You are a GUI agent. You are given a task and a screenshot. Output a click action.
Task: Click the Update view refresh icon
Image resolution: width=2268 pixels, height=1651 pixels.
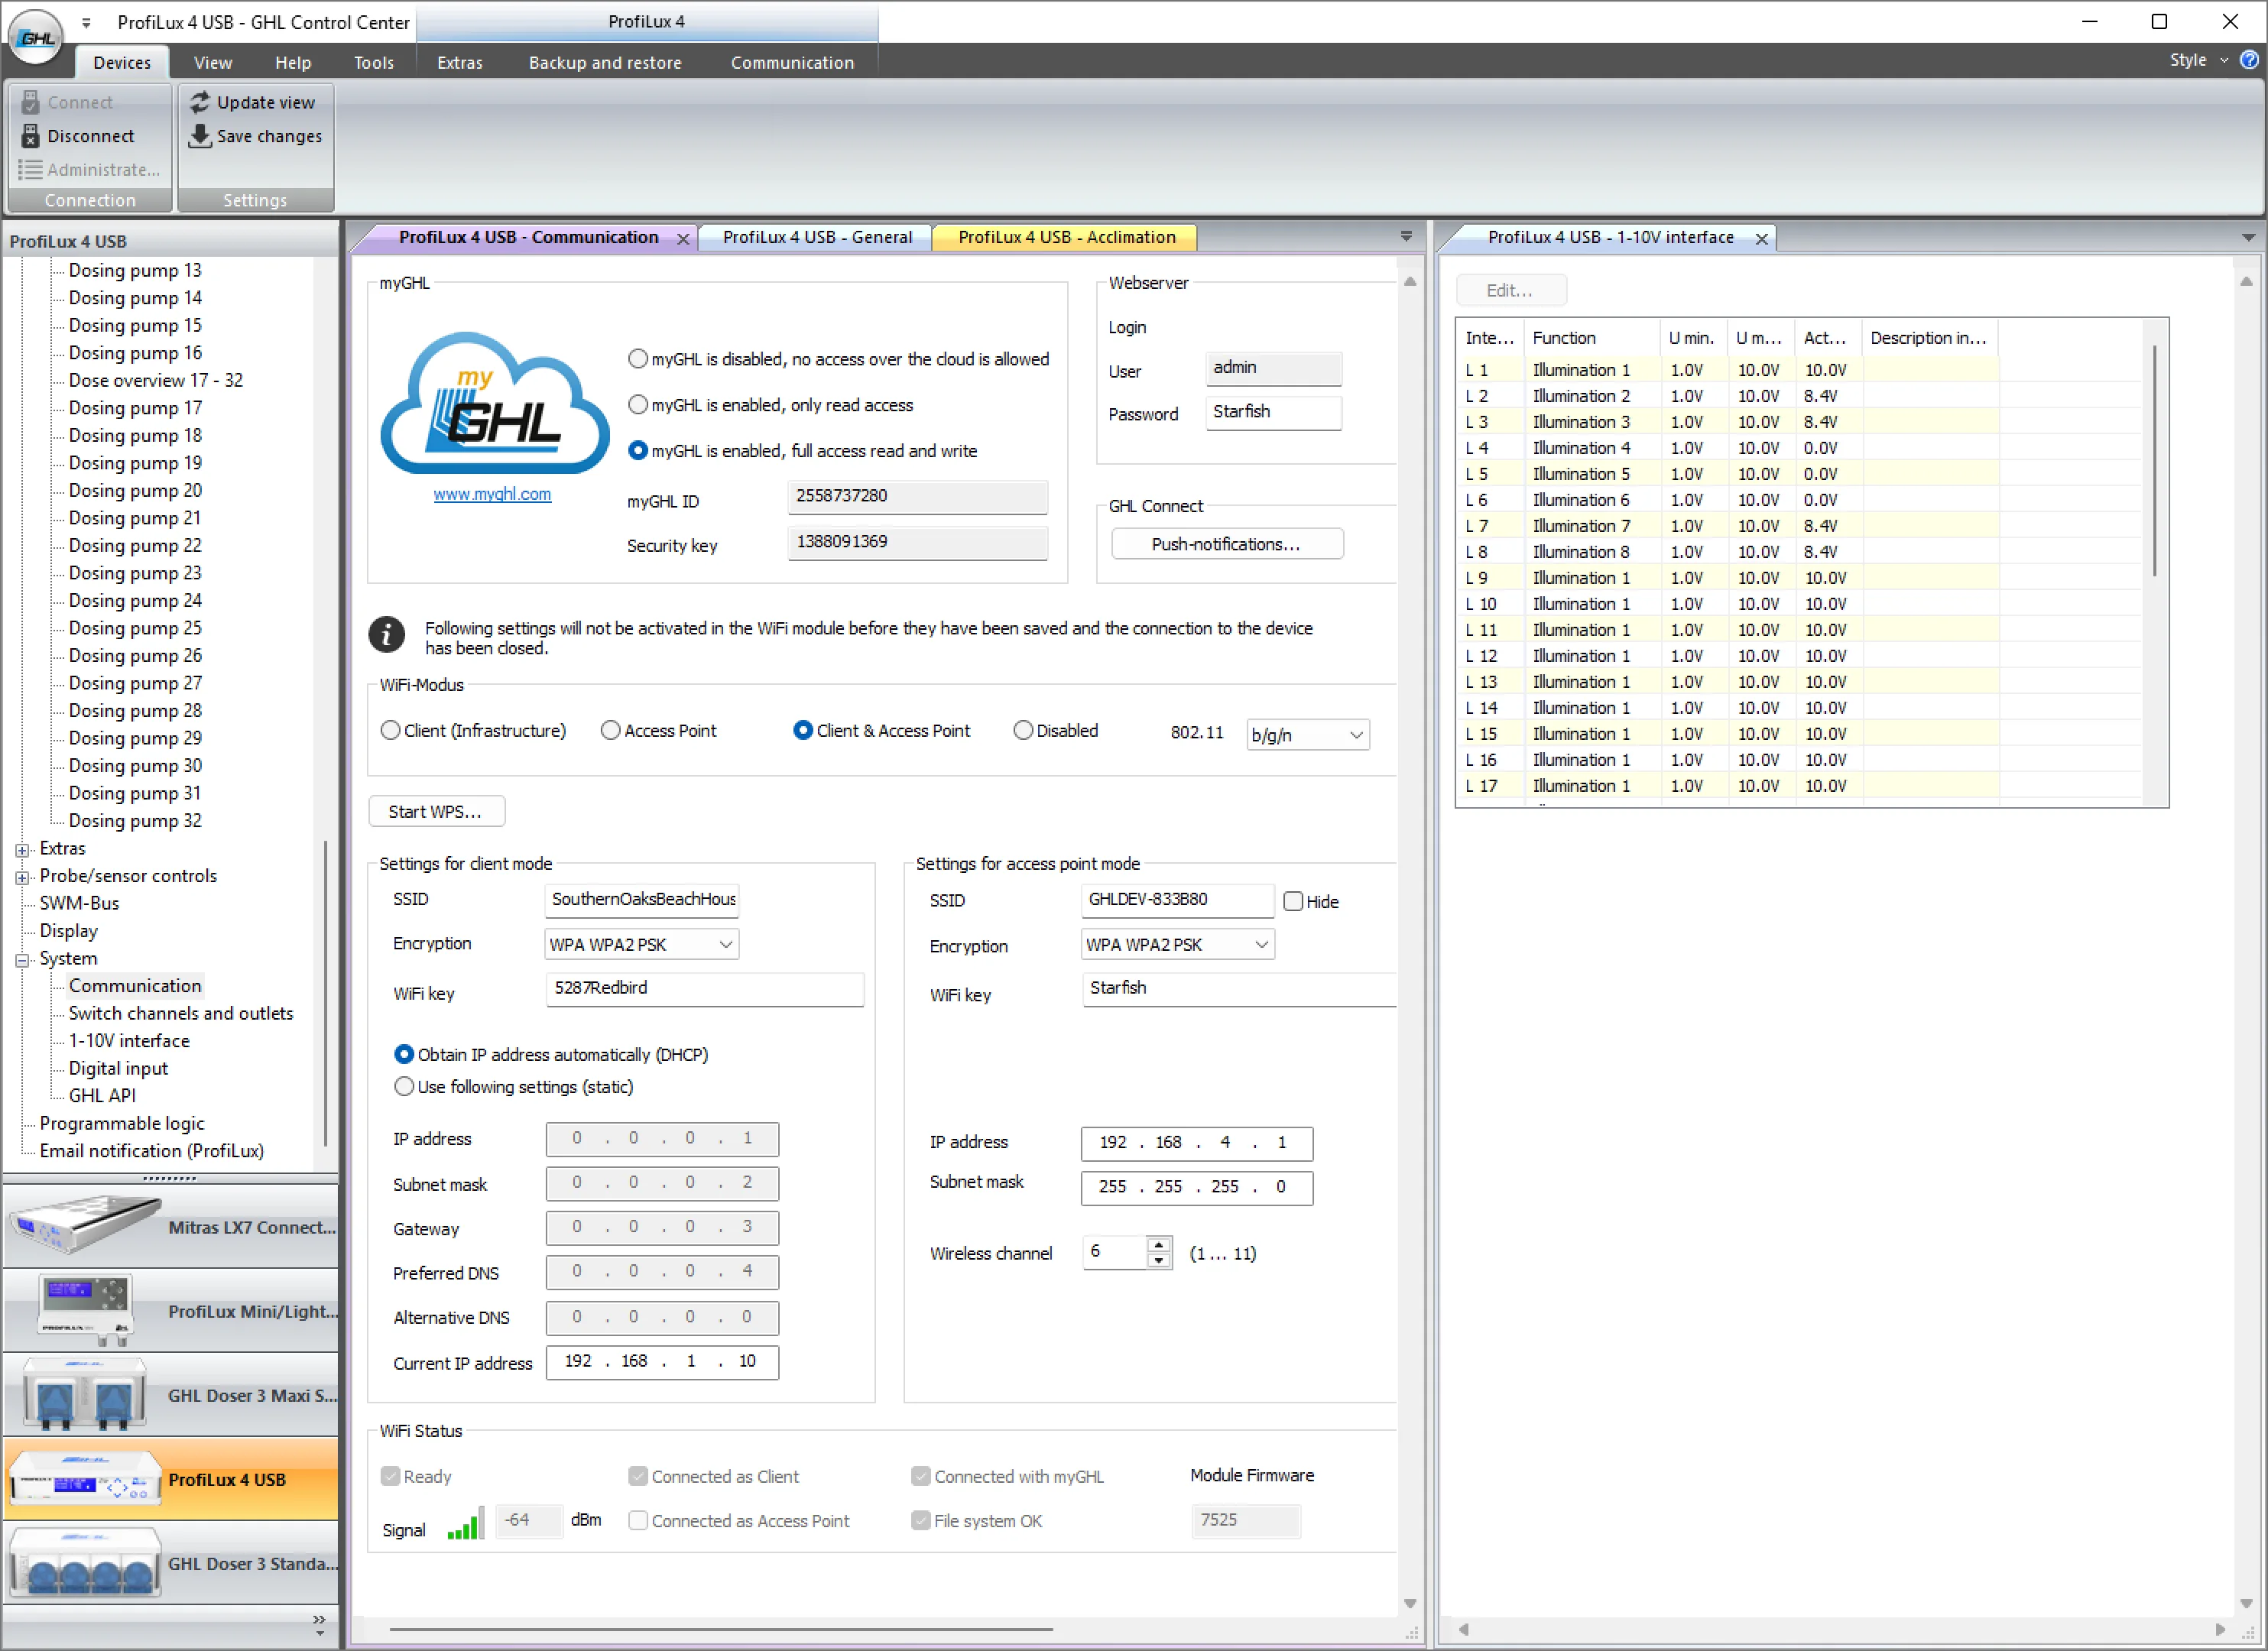pos(200,102)
